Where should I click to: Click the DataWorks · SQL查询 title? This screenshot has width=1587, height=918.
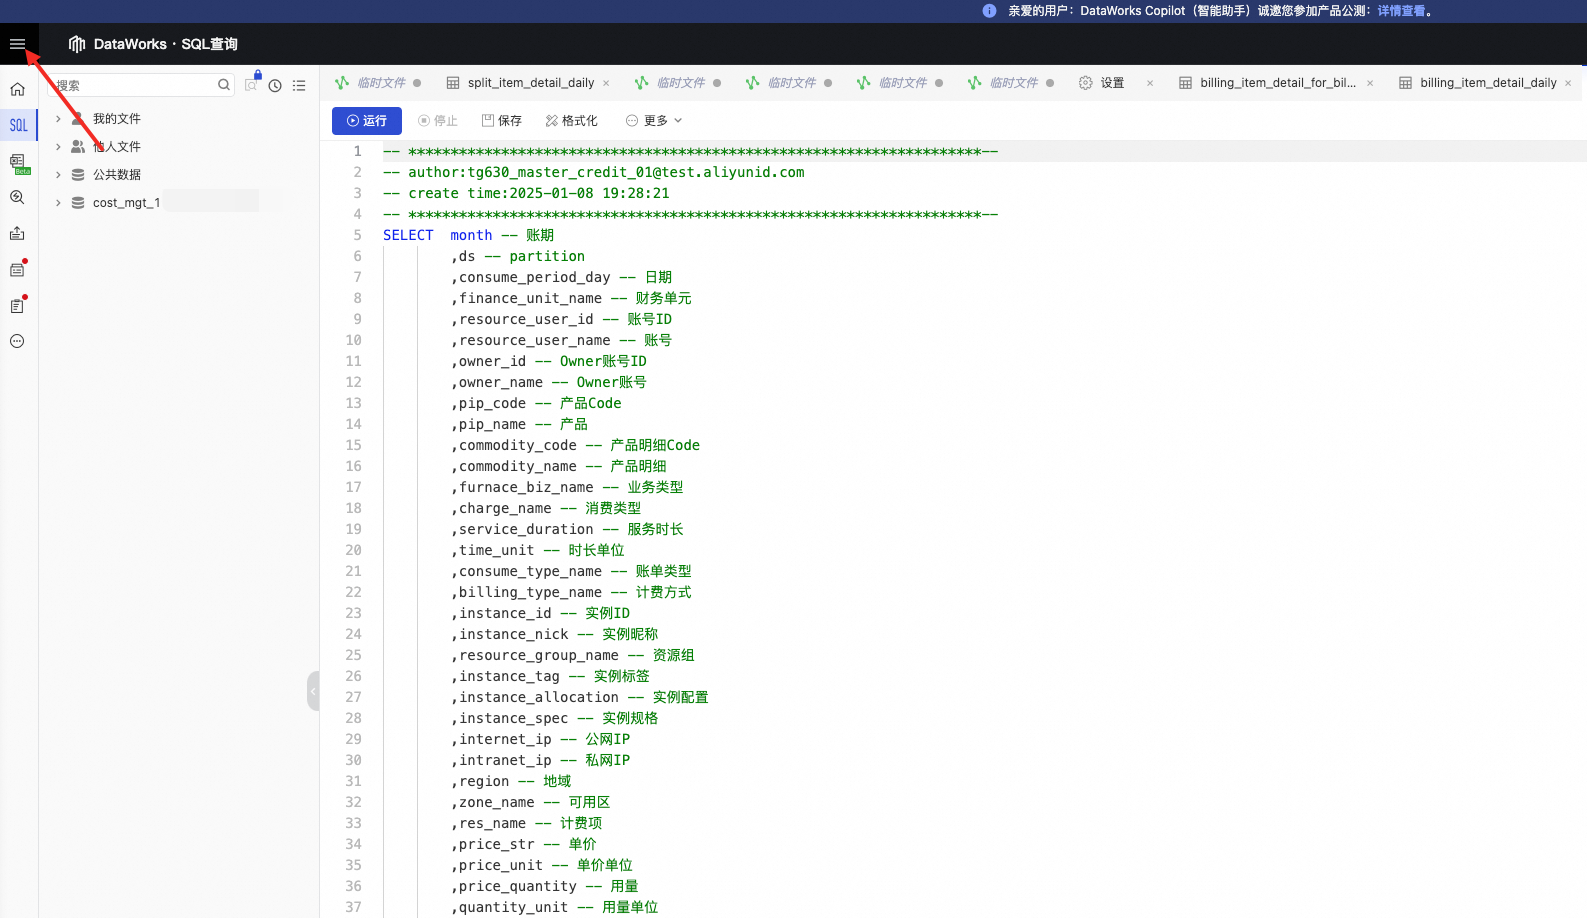(x=166, y=44)
